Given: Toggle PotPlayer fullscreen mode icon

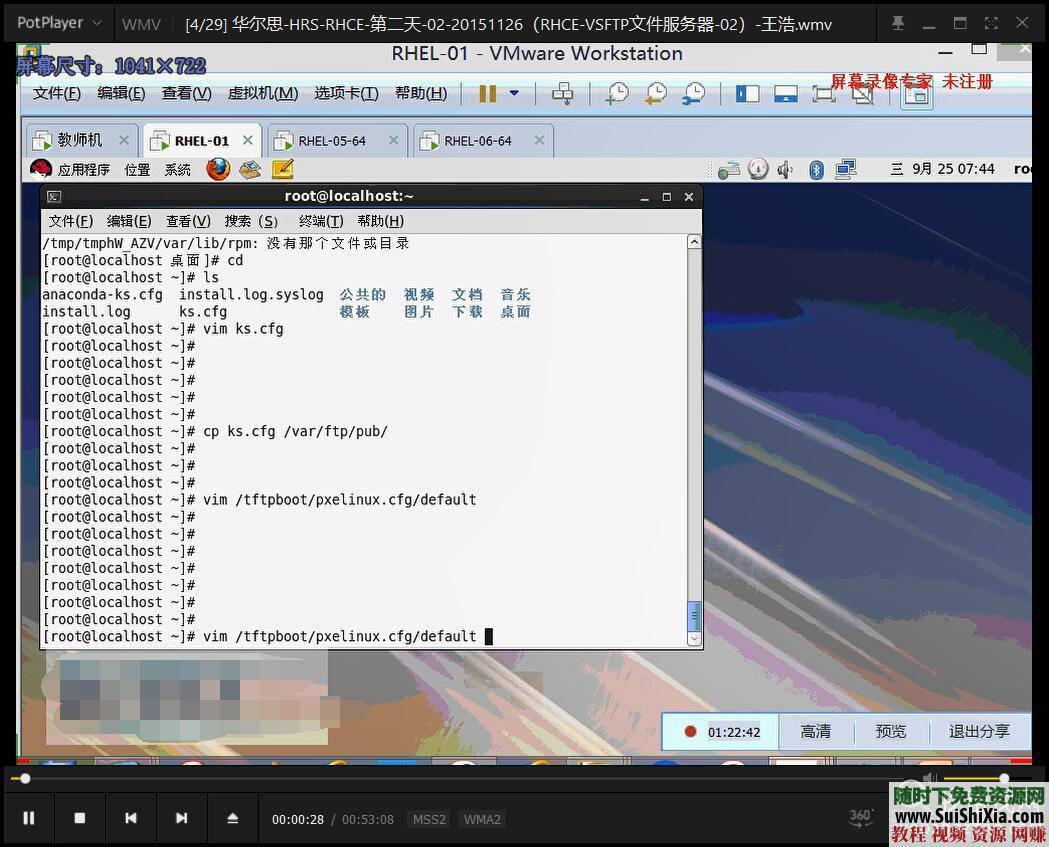Looking at the screenshot, I should pyautogui.click(x=991, y=23).
